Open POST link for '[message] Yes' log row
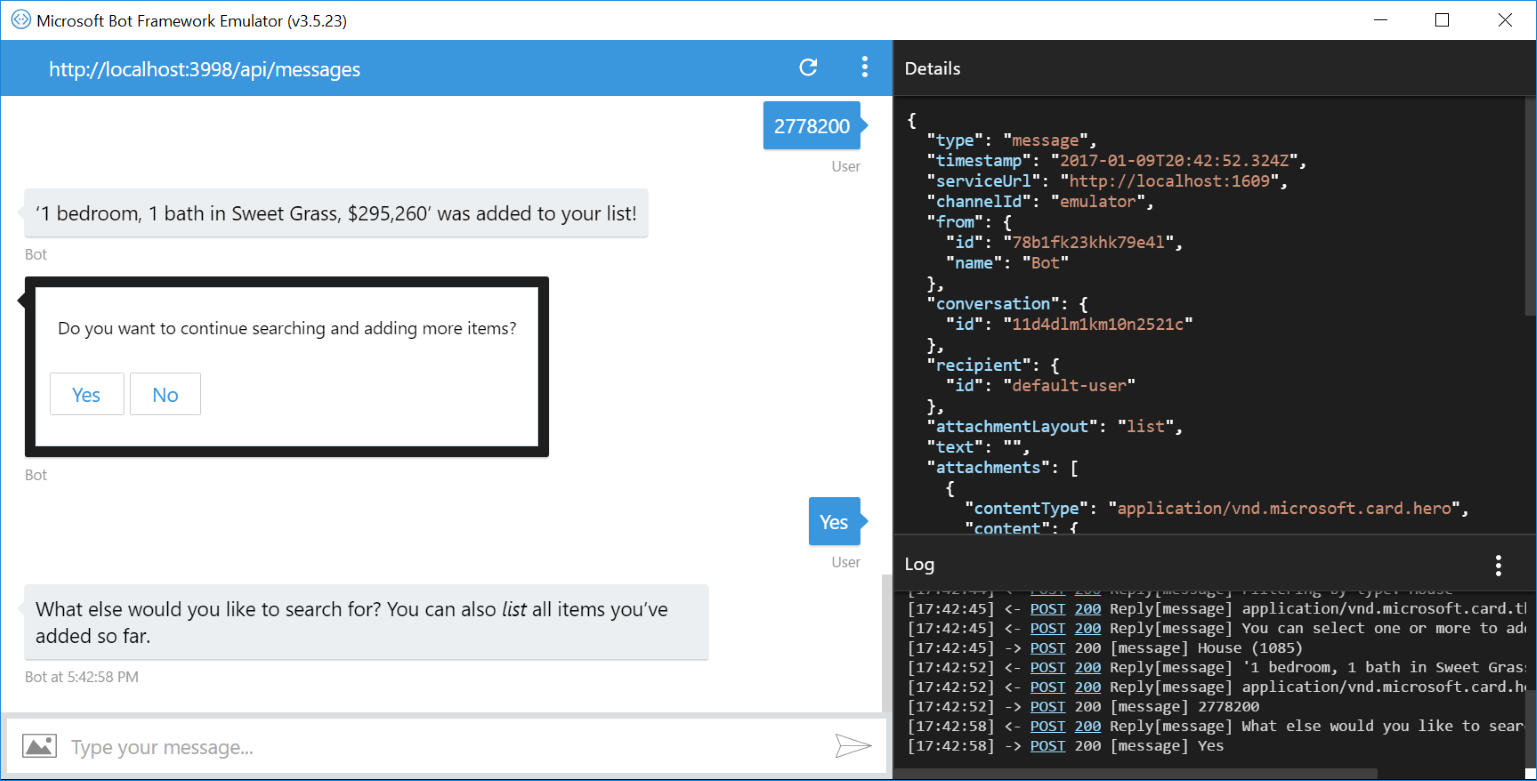1537x781 pixels. (x=1047, y=746)
